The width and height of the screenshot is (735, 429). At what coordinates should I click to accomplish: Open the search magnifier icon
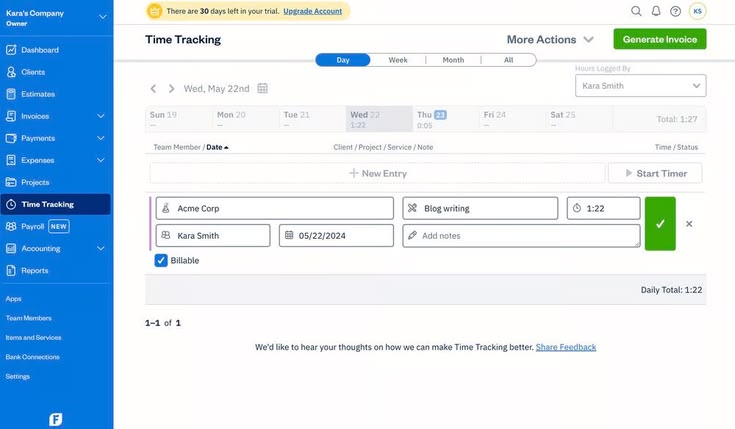[636, 11]
